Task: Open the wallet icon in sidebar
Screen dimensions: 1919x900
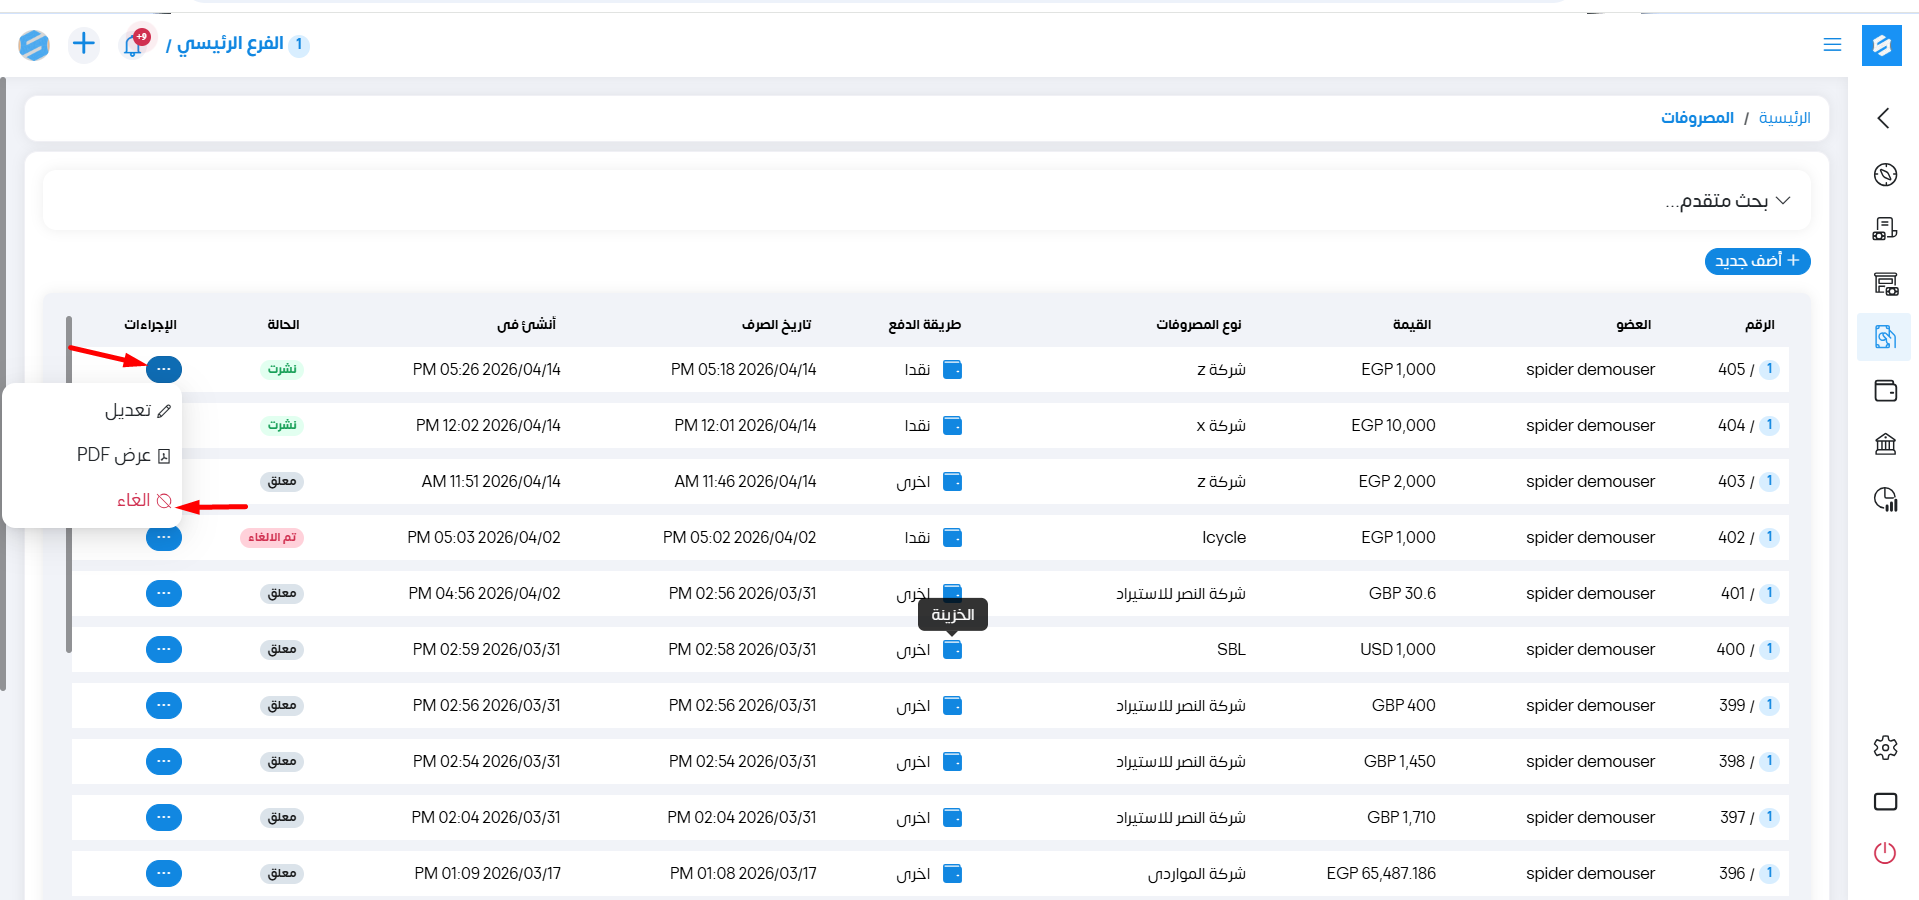Action: tap(1885, 391)
